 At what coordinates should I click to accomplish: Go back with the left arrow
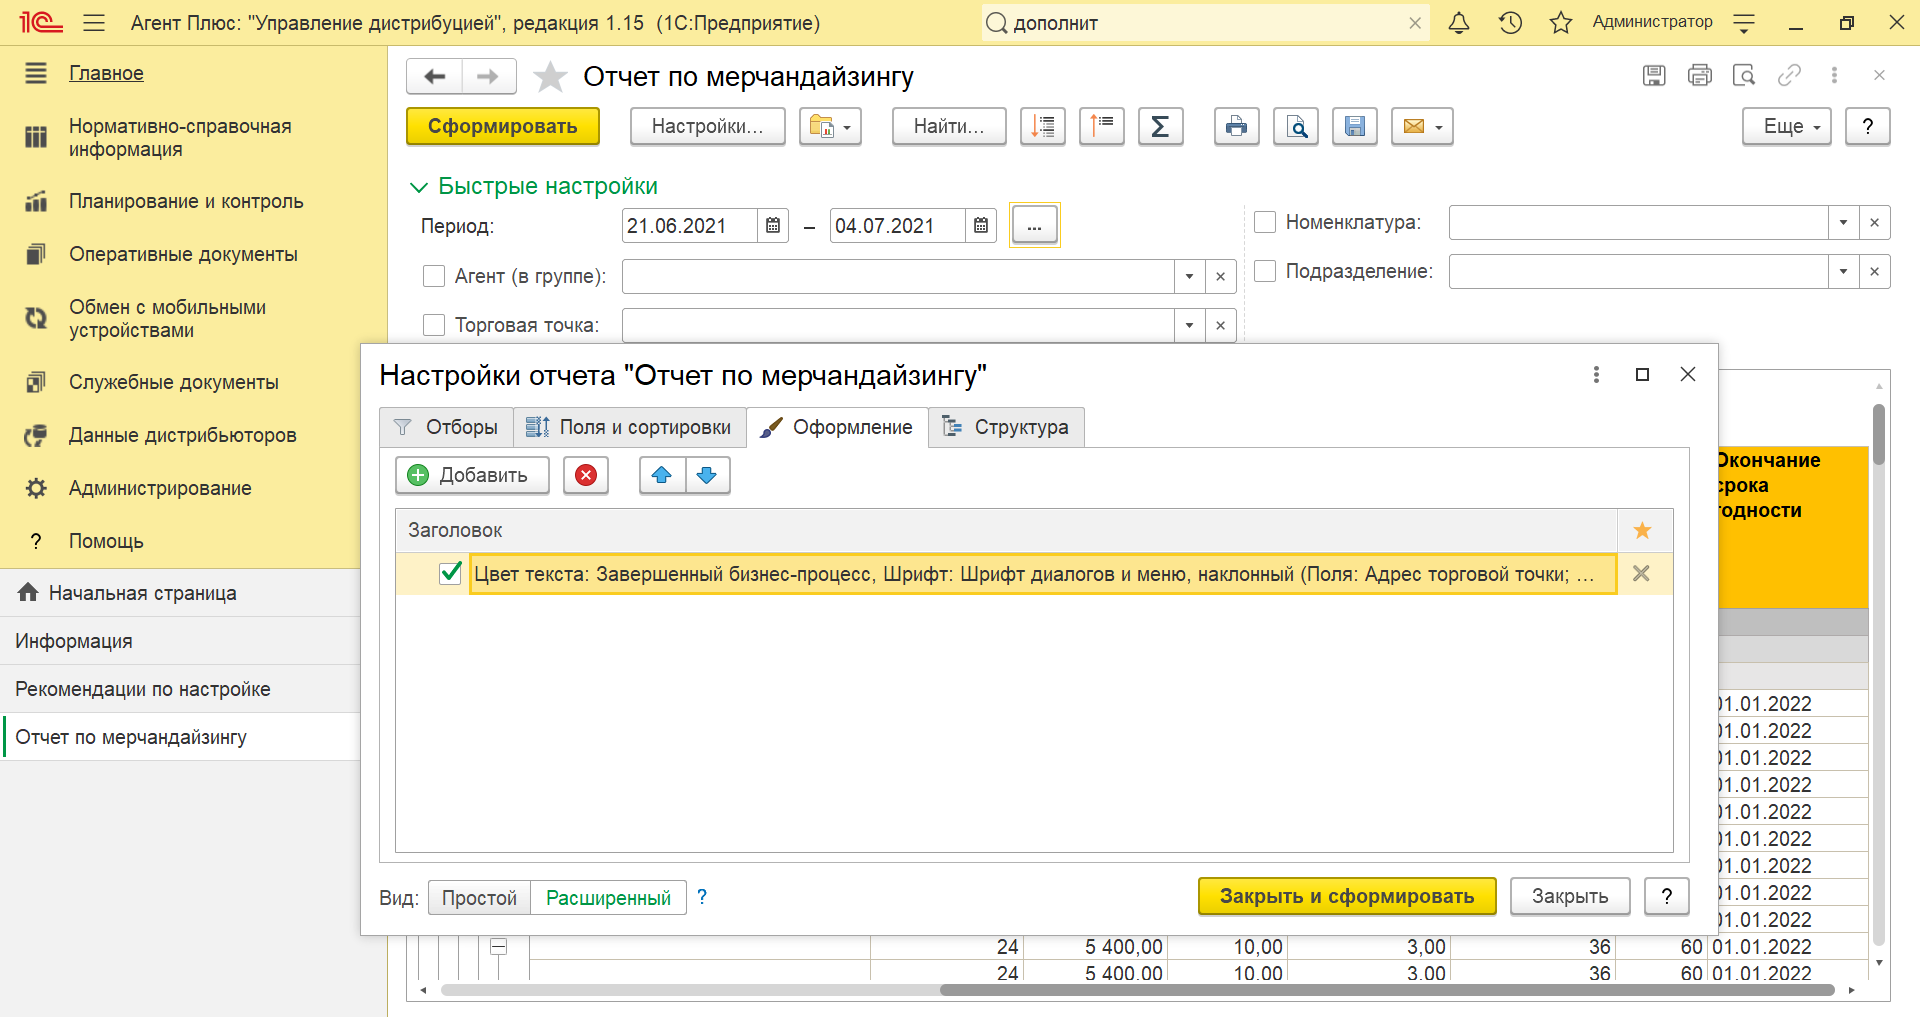[435, 76]
